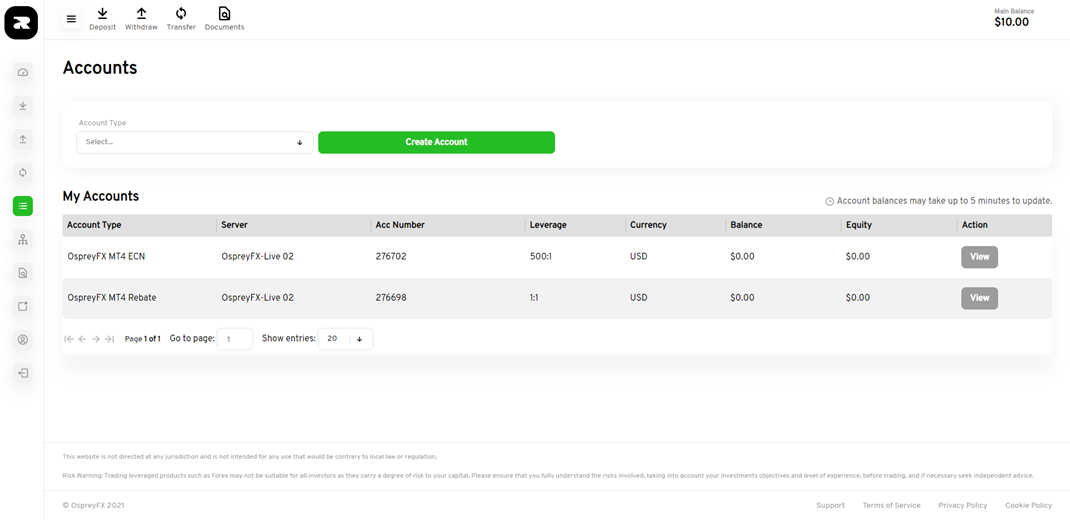Open Withdraw from the top toolbar
Image resolution: width=1070 pixels, height=520 pixels.
141,19
